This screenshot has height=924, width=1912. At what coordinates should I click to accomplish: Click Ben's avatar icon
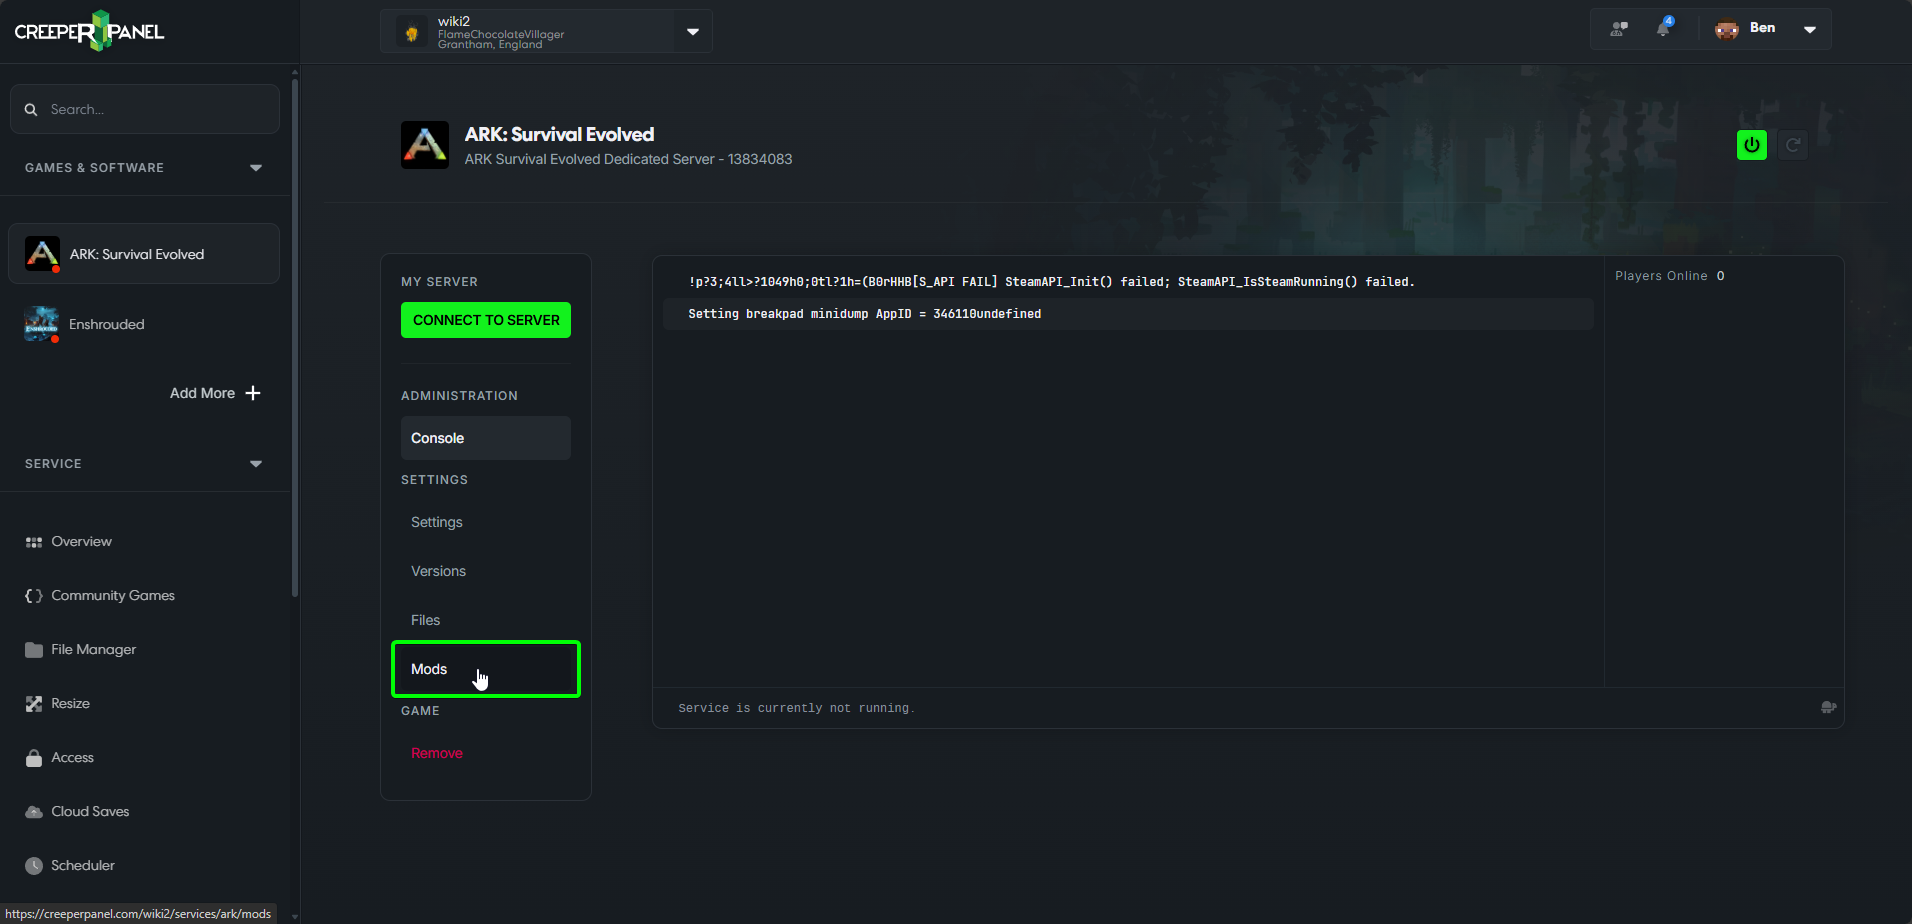pyautogui.click(x=1727, y=29)
